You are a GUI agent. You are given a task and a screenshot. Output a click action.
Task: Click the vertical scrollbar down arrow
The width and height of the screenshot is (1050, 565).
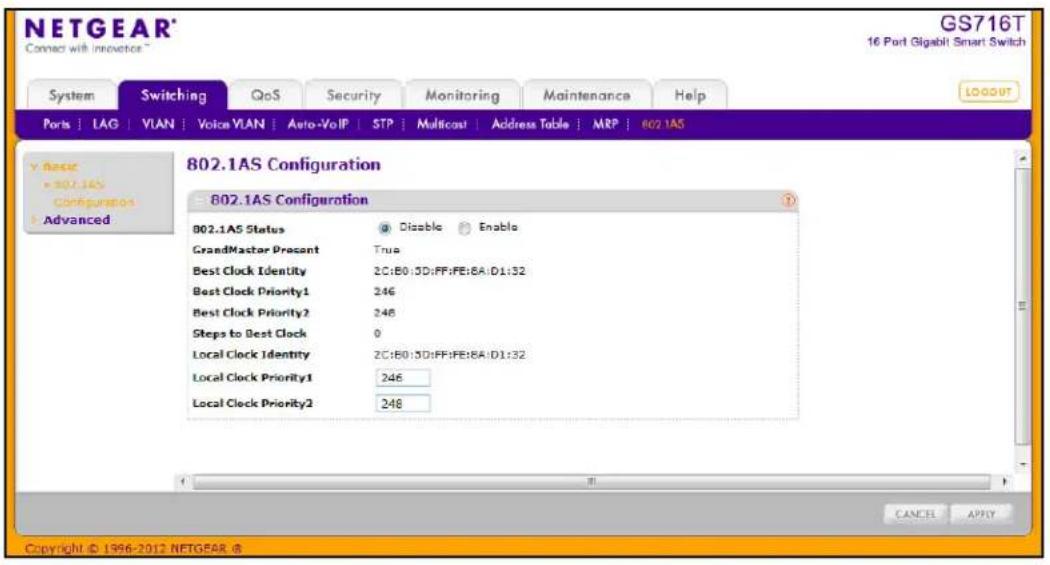coord(1022,464)
